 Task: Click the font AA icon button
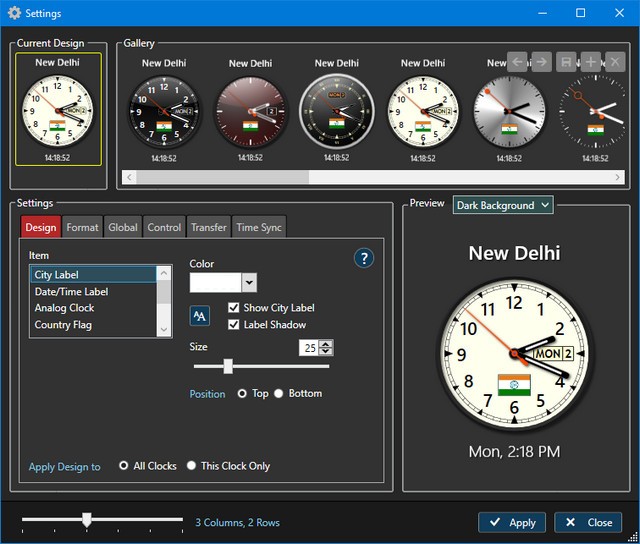tap(200, 316)
